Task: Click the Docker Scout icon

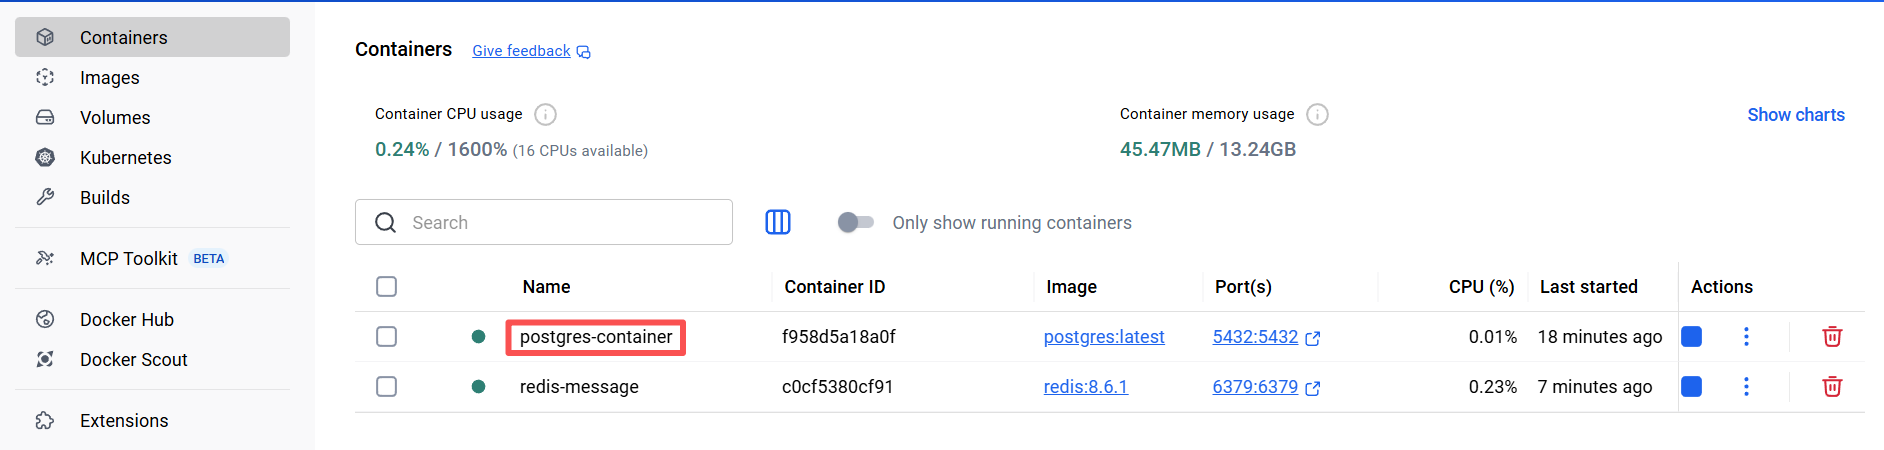Action: tap(45, 359)
